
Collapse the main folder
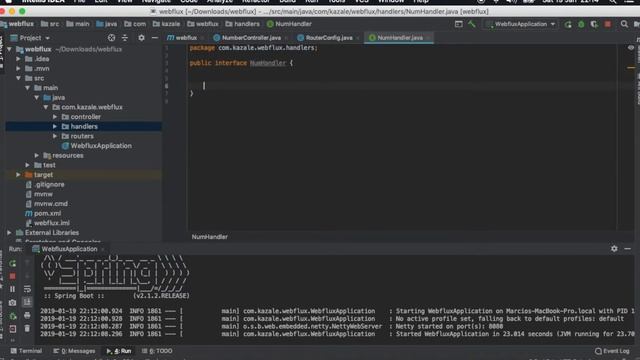tap(27, 88)
